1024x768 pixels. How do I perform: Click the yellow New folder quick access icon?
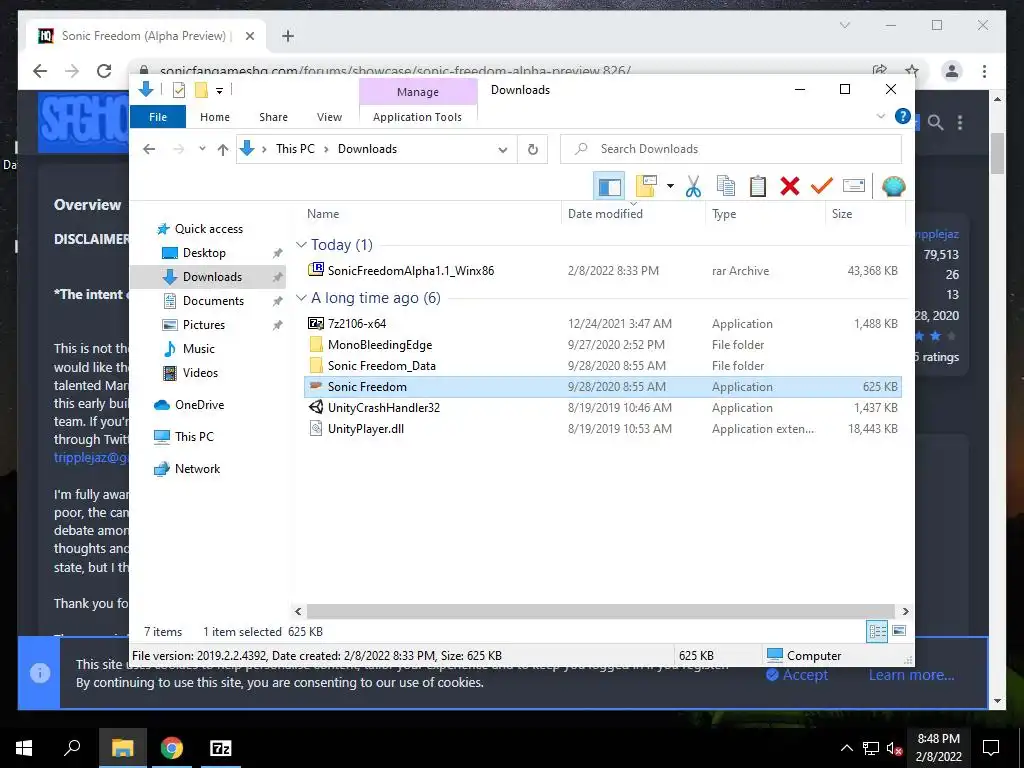click(201, 90)
